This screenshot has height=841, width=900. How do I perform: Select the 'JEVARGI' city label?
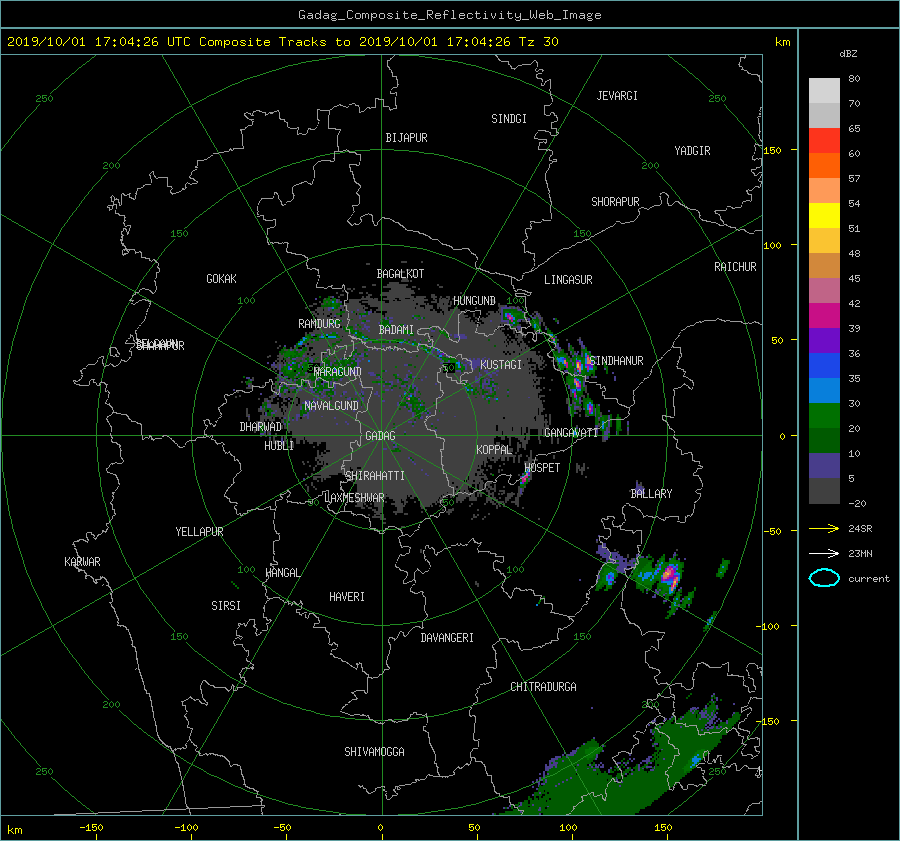[x=617, y=96]
